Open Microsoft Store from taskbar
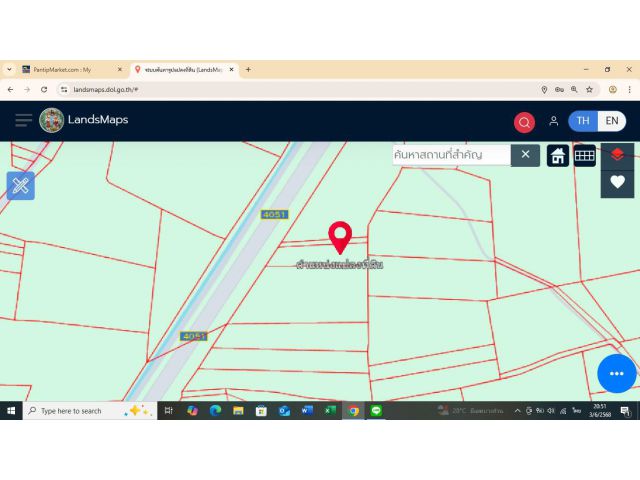 coord(261,411)
